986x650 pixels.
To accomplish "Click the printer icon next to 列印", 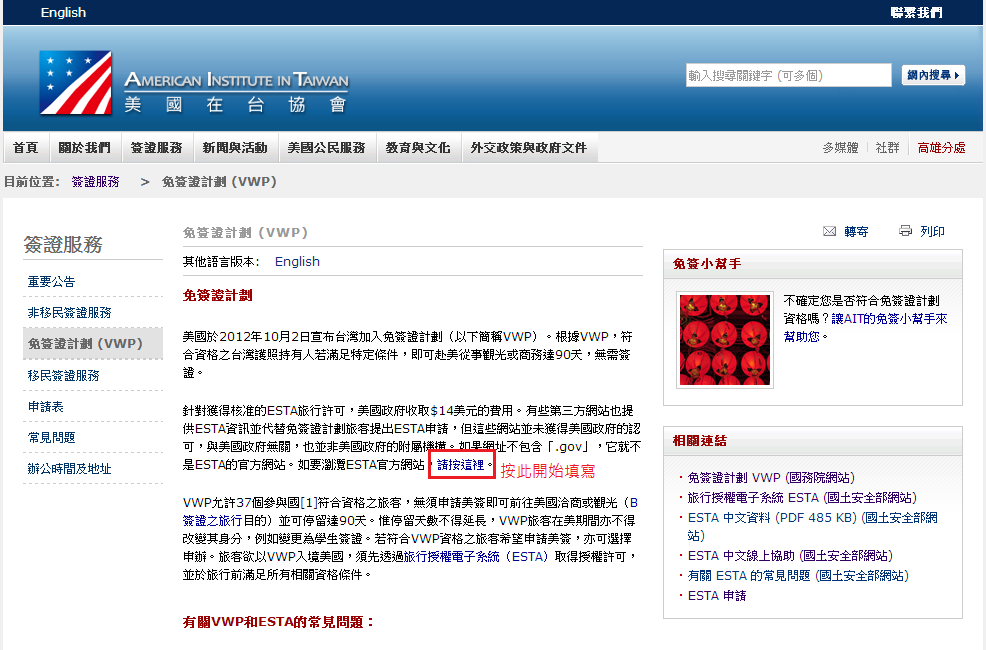I will pyautogui.click(x=906, y=231).
